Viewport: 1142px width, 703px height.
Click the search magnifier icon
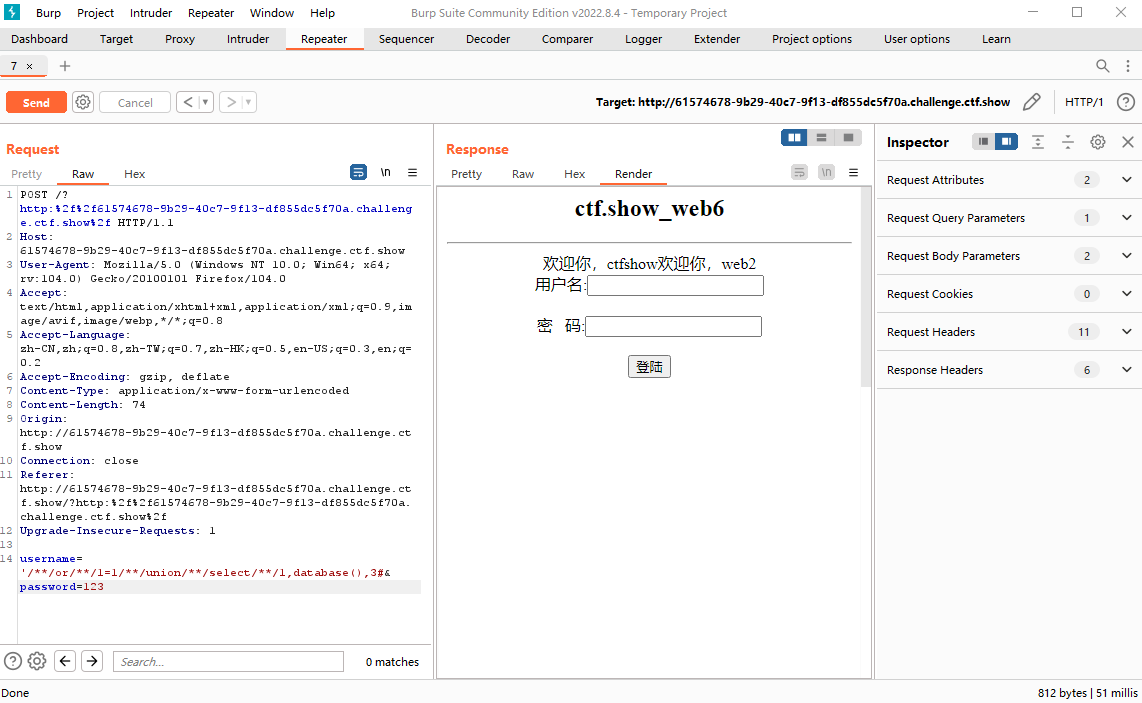coord(1103,66)
